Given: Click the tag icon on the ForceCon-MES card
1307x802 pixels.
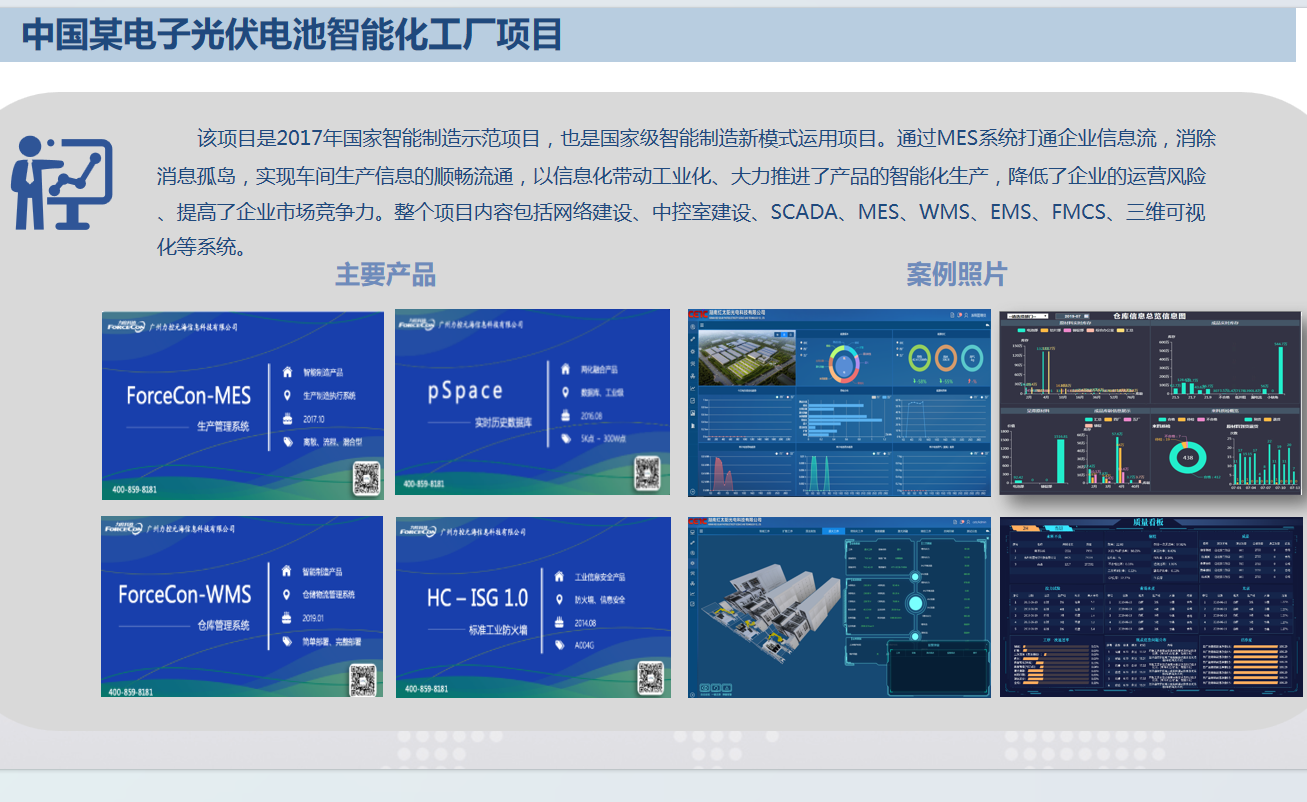Looking at the screenshot, I should tap(288, 441).
